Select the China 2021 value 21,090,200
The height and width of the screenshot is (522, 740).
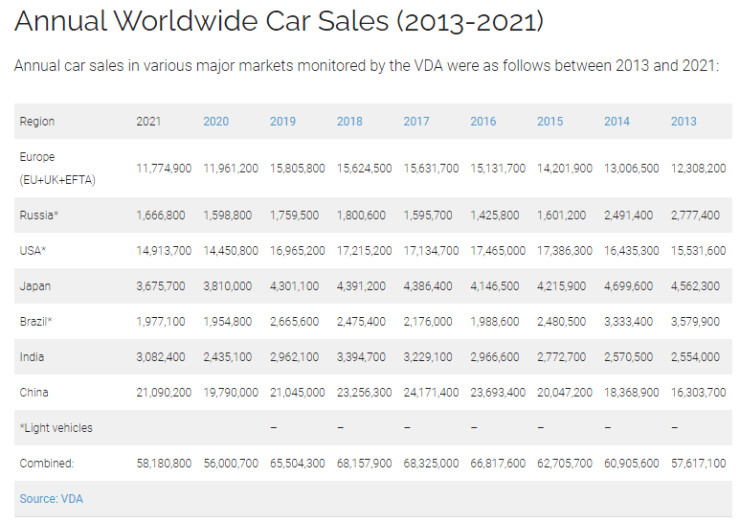coord(163,392)
